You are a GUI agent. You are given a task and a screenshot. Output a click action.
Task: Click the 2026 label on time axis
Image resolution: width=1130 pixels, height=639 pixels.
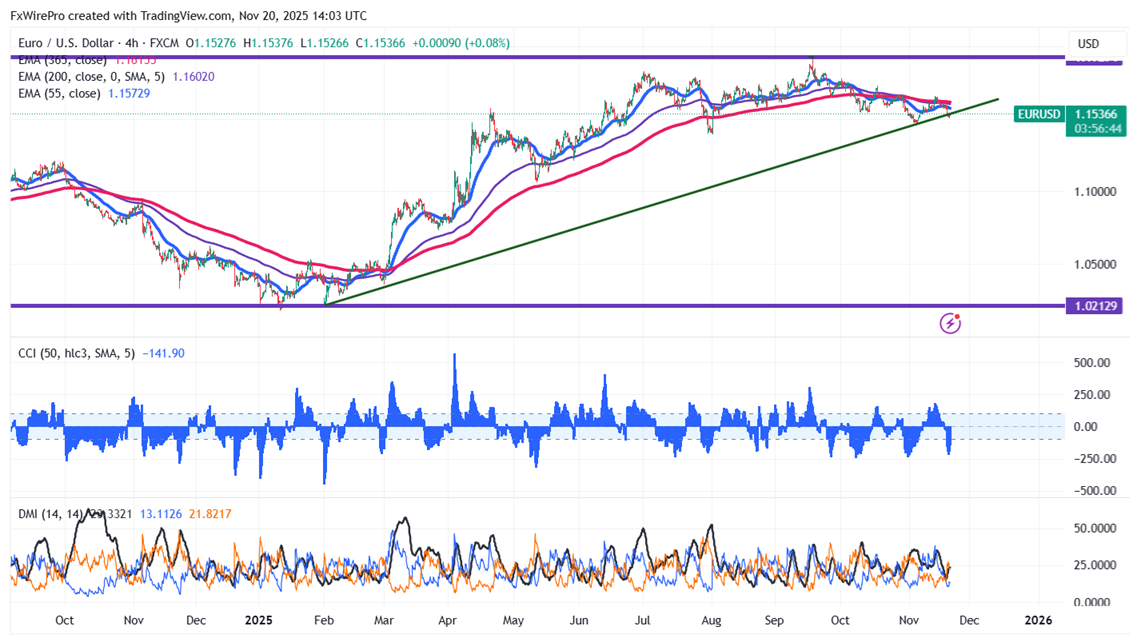1038,620
